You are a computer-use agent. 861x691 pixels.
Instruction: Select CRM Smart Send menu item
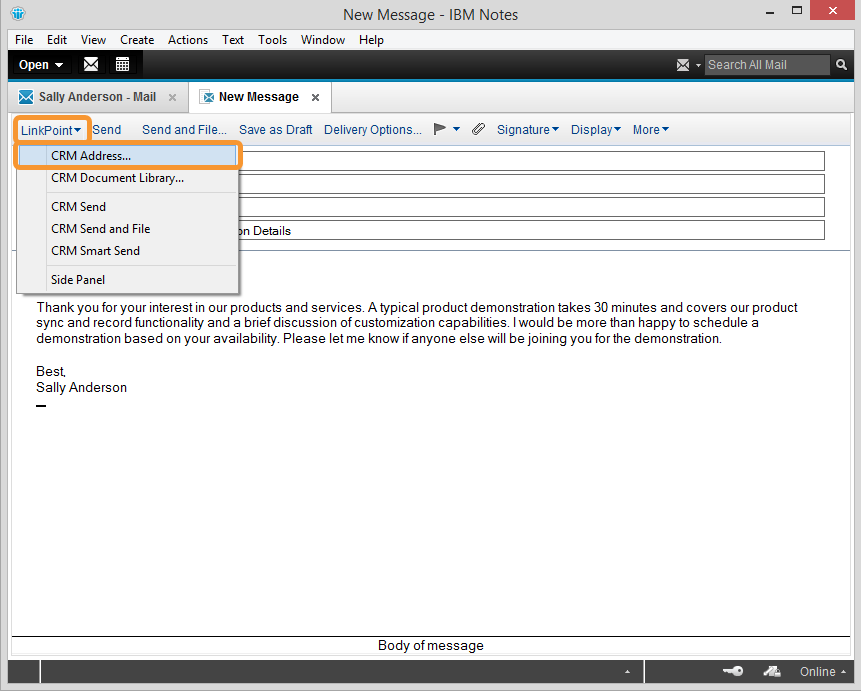(x=127, y=250)
